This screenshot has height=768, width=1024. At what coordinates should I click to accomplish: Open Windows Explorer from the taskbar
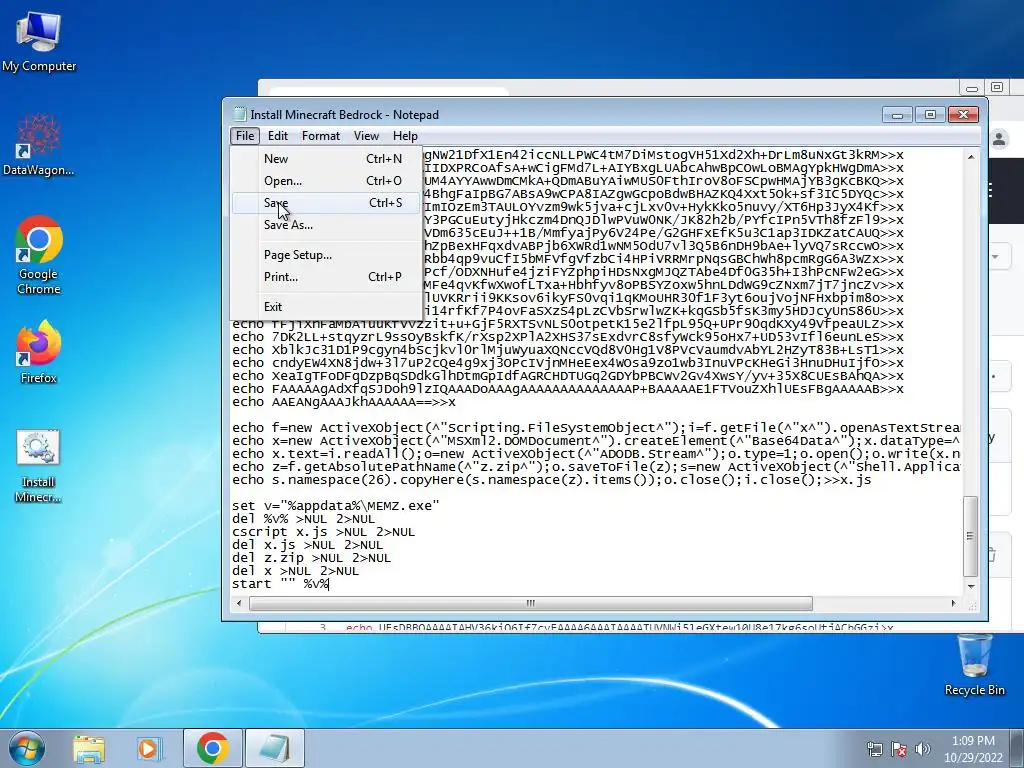(89, 748)
